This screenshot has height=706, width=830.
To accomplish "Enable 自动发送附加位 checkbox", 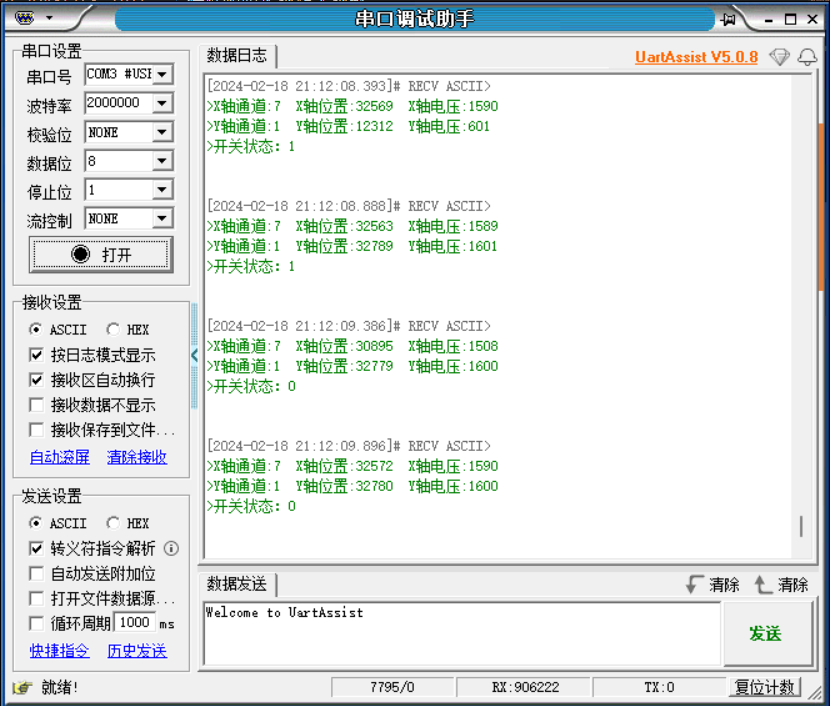I will 36,573.
